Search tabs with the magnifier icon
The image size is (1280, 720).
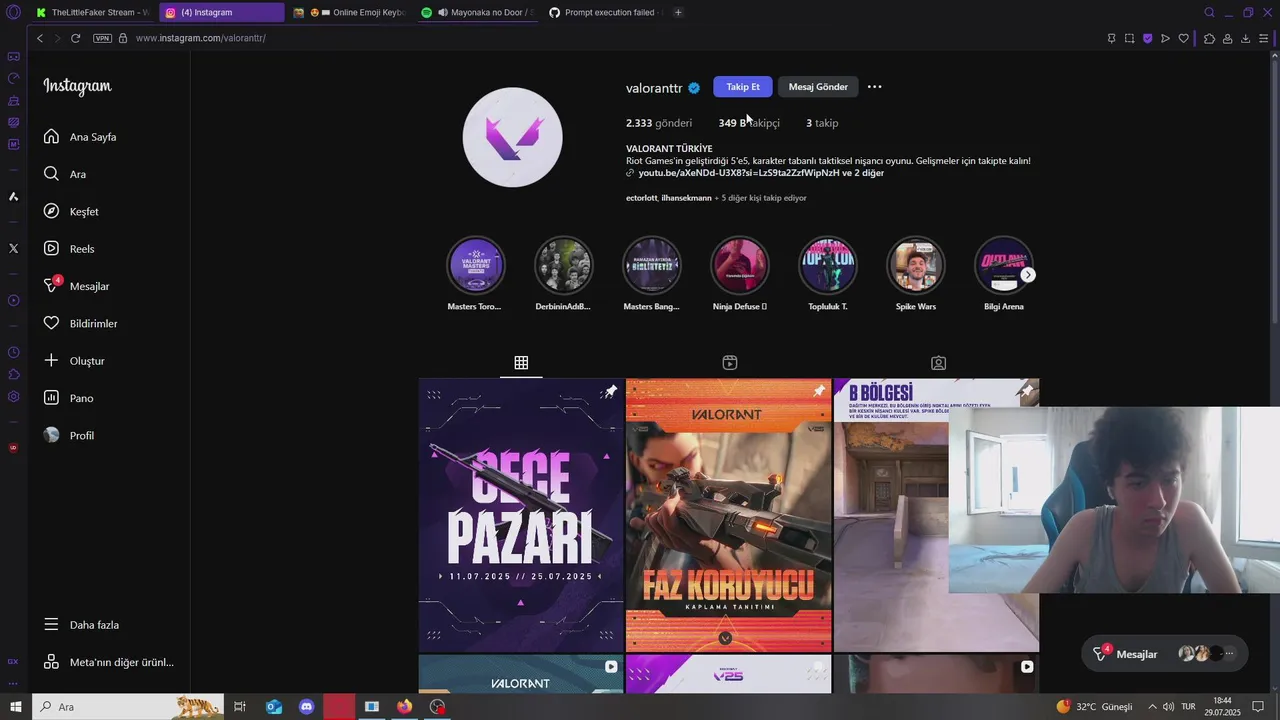pyautogui.click(x=1209, y=13)
